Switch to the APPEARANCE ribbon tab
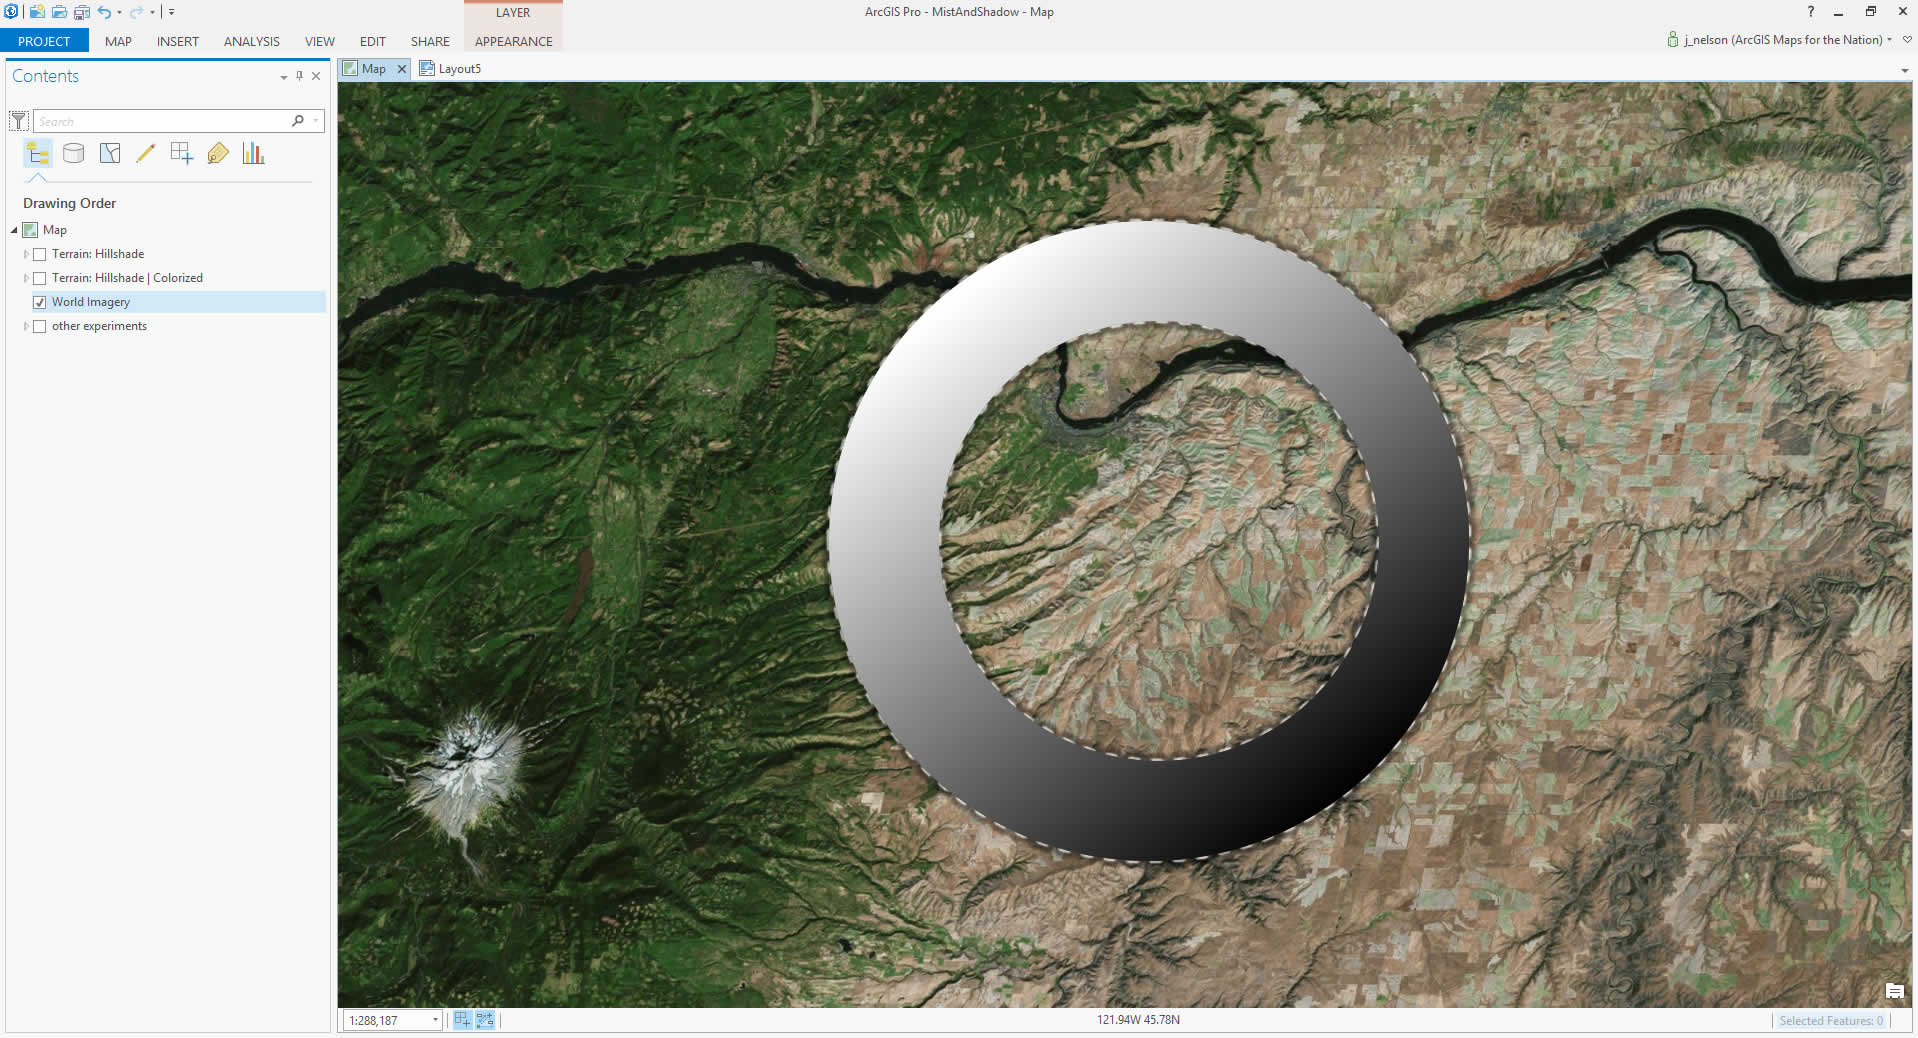This screenshot has width=1918, height=1038. tap(513, 41)
